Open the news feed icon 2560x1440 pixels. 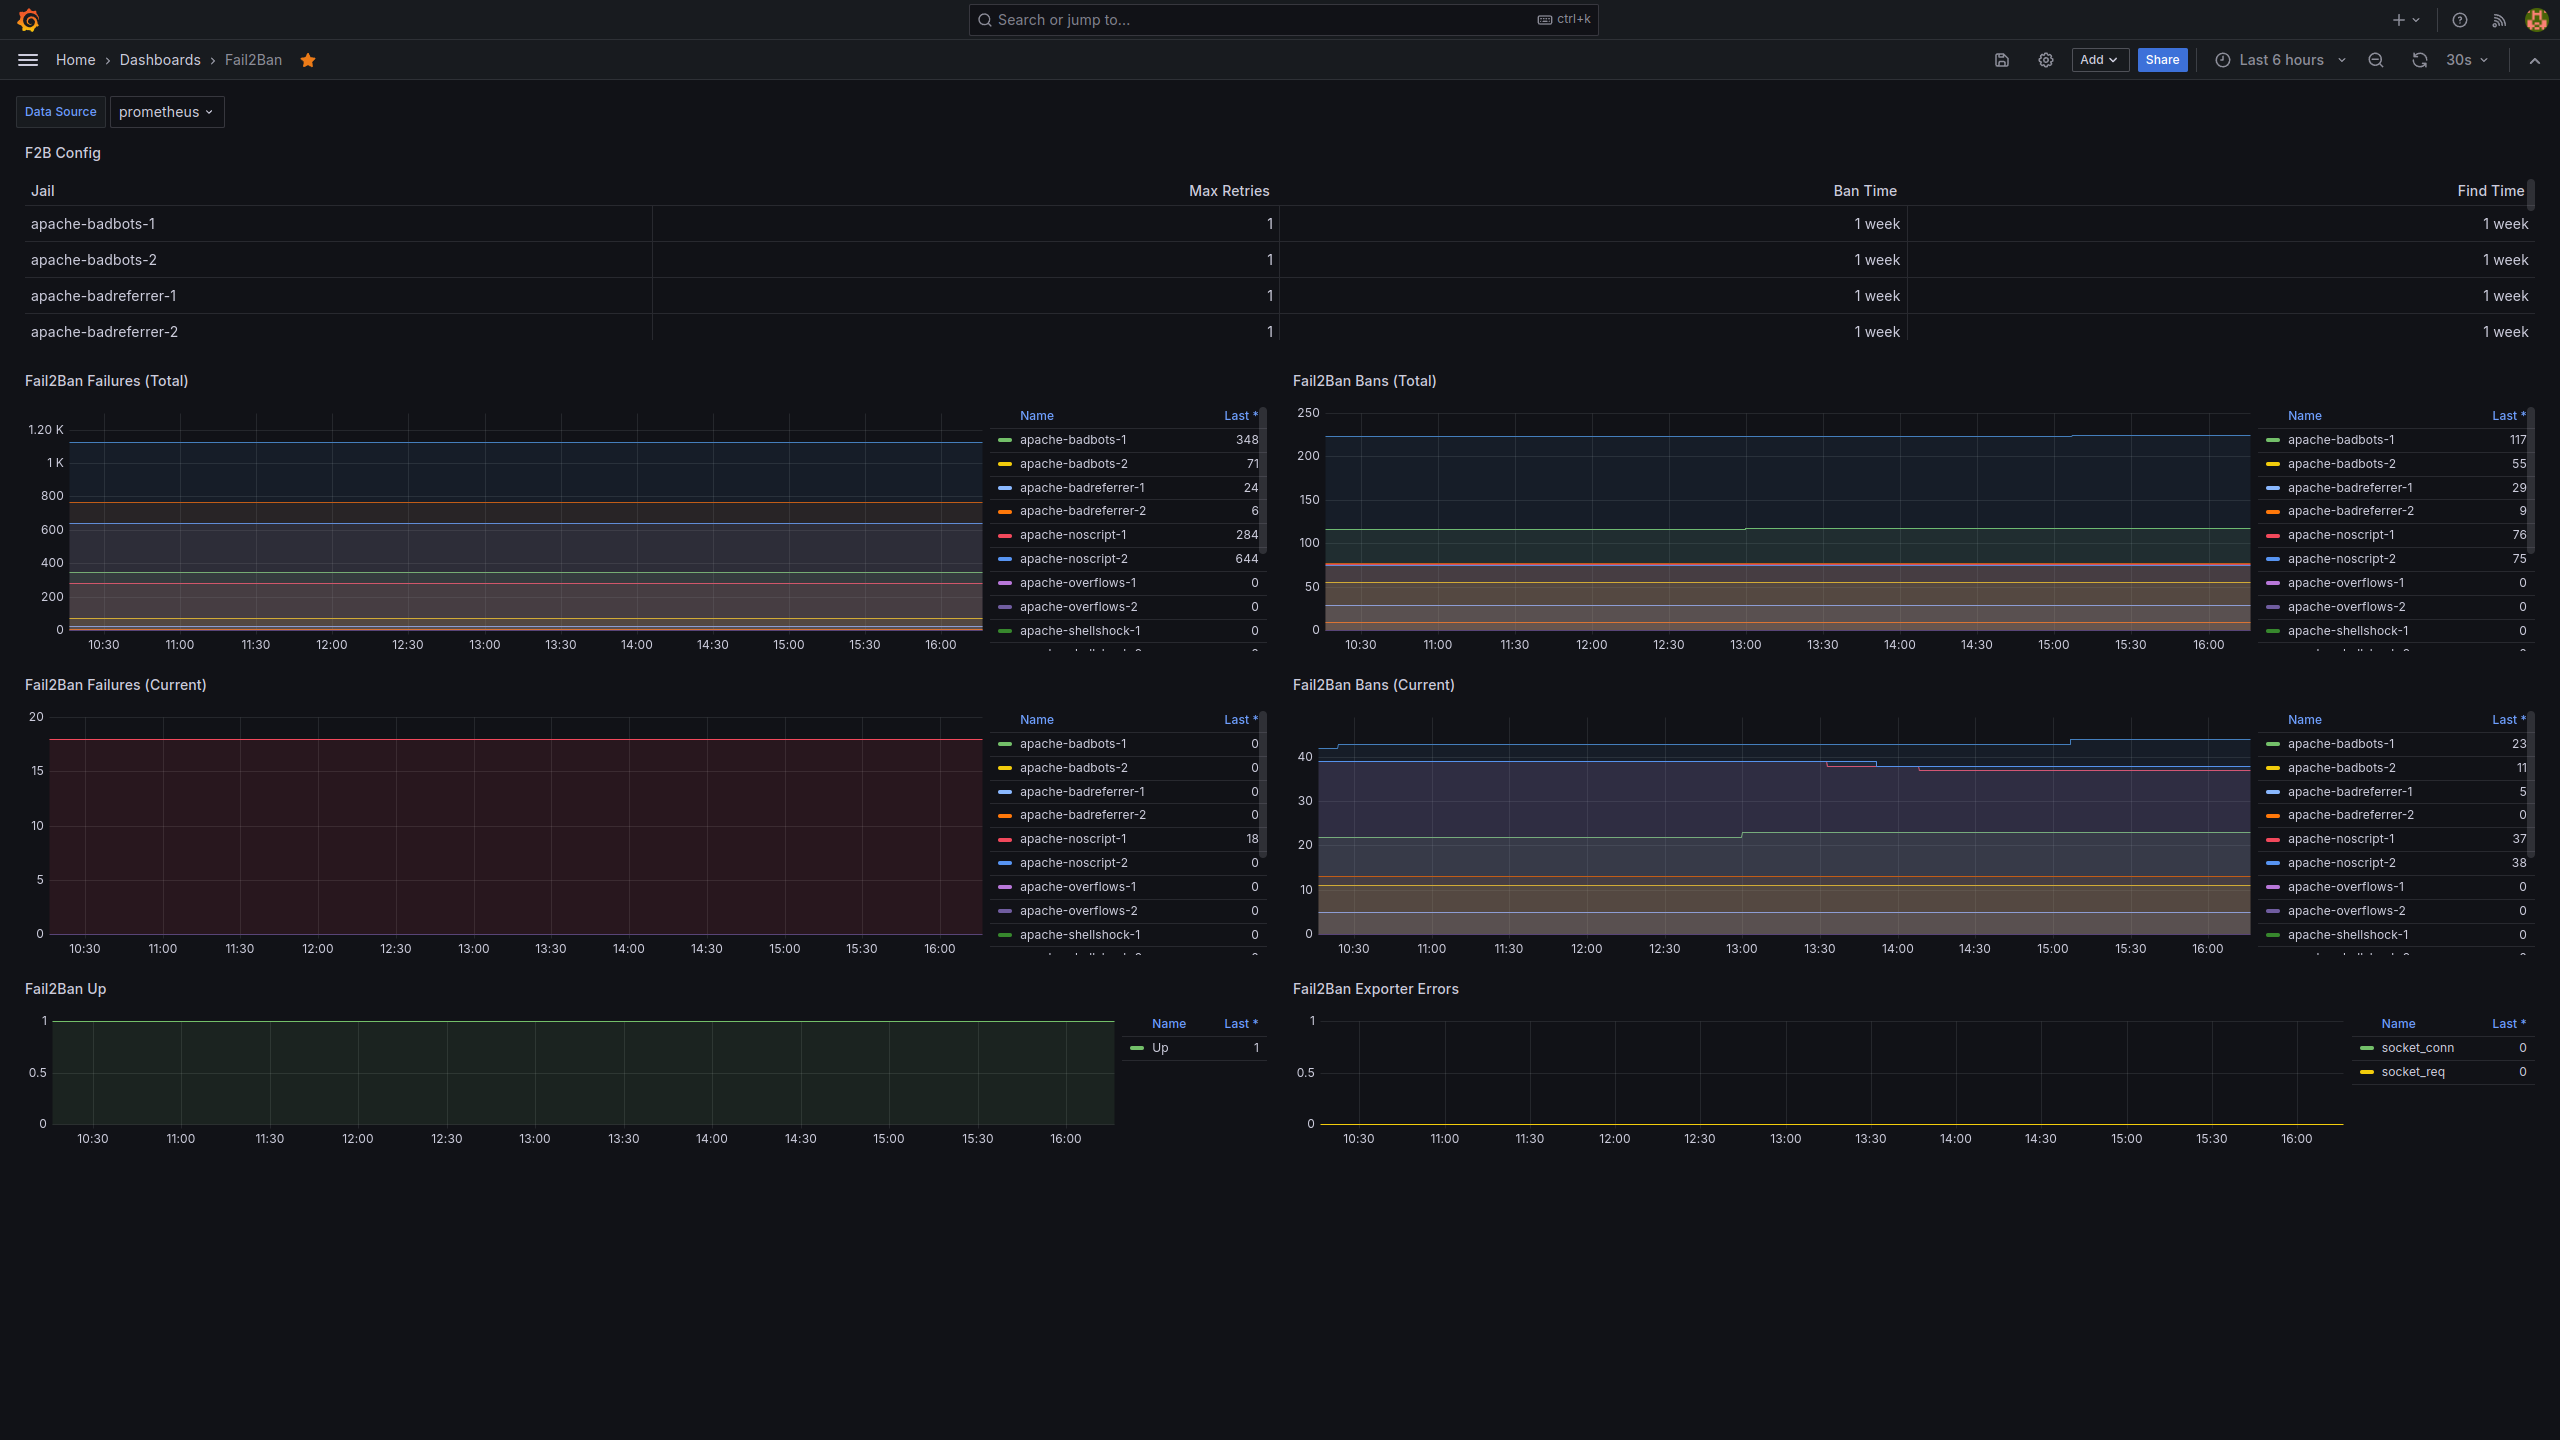(2499, 20)
